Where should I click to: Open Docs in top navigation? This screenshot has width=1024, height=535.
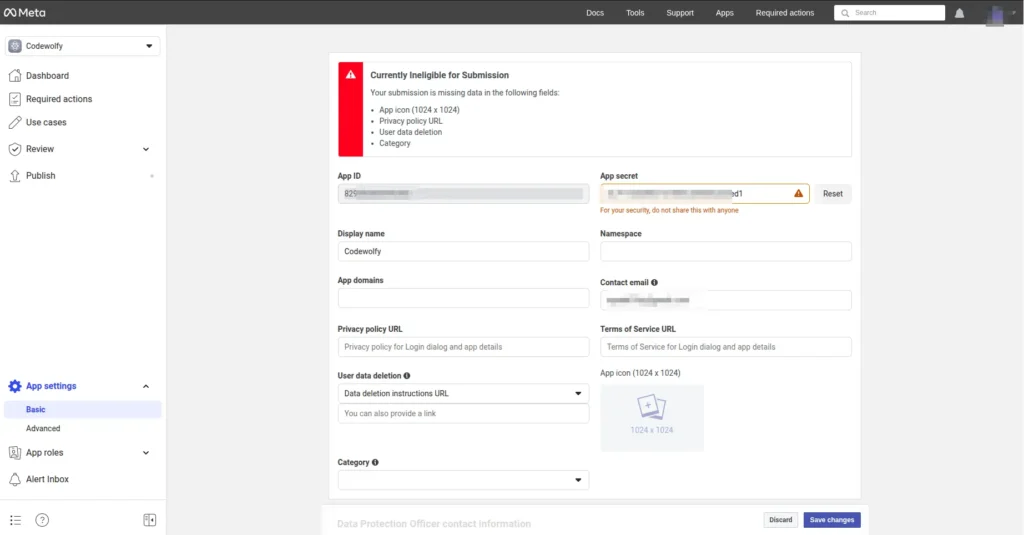[595, 13]
